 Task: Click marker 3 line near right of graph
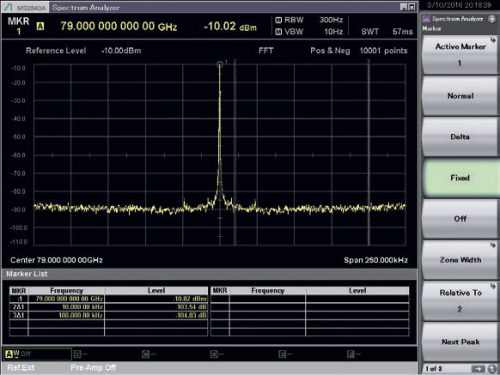(x=369, y=153)
